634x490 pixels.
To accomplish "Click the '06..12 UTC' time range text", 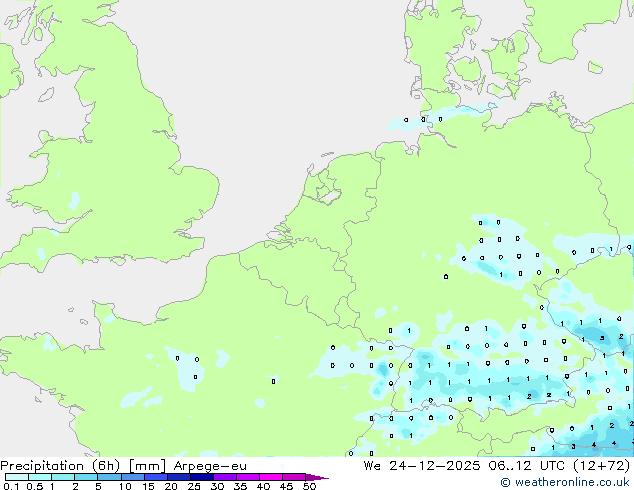I will coord(526,466).
